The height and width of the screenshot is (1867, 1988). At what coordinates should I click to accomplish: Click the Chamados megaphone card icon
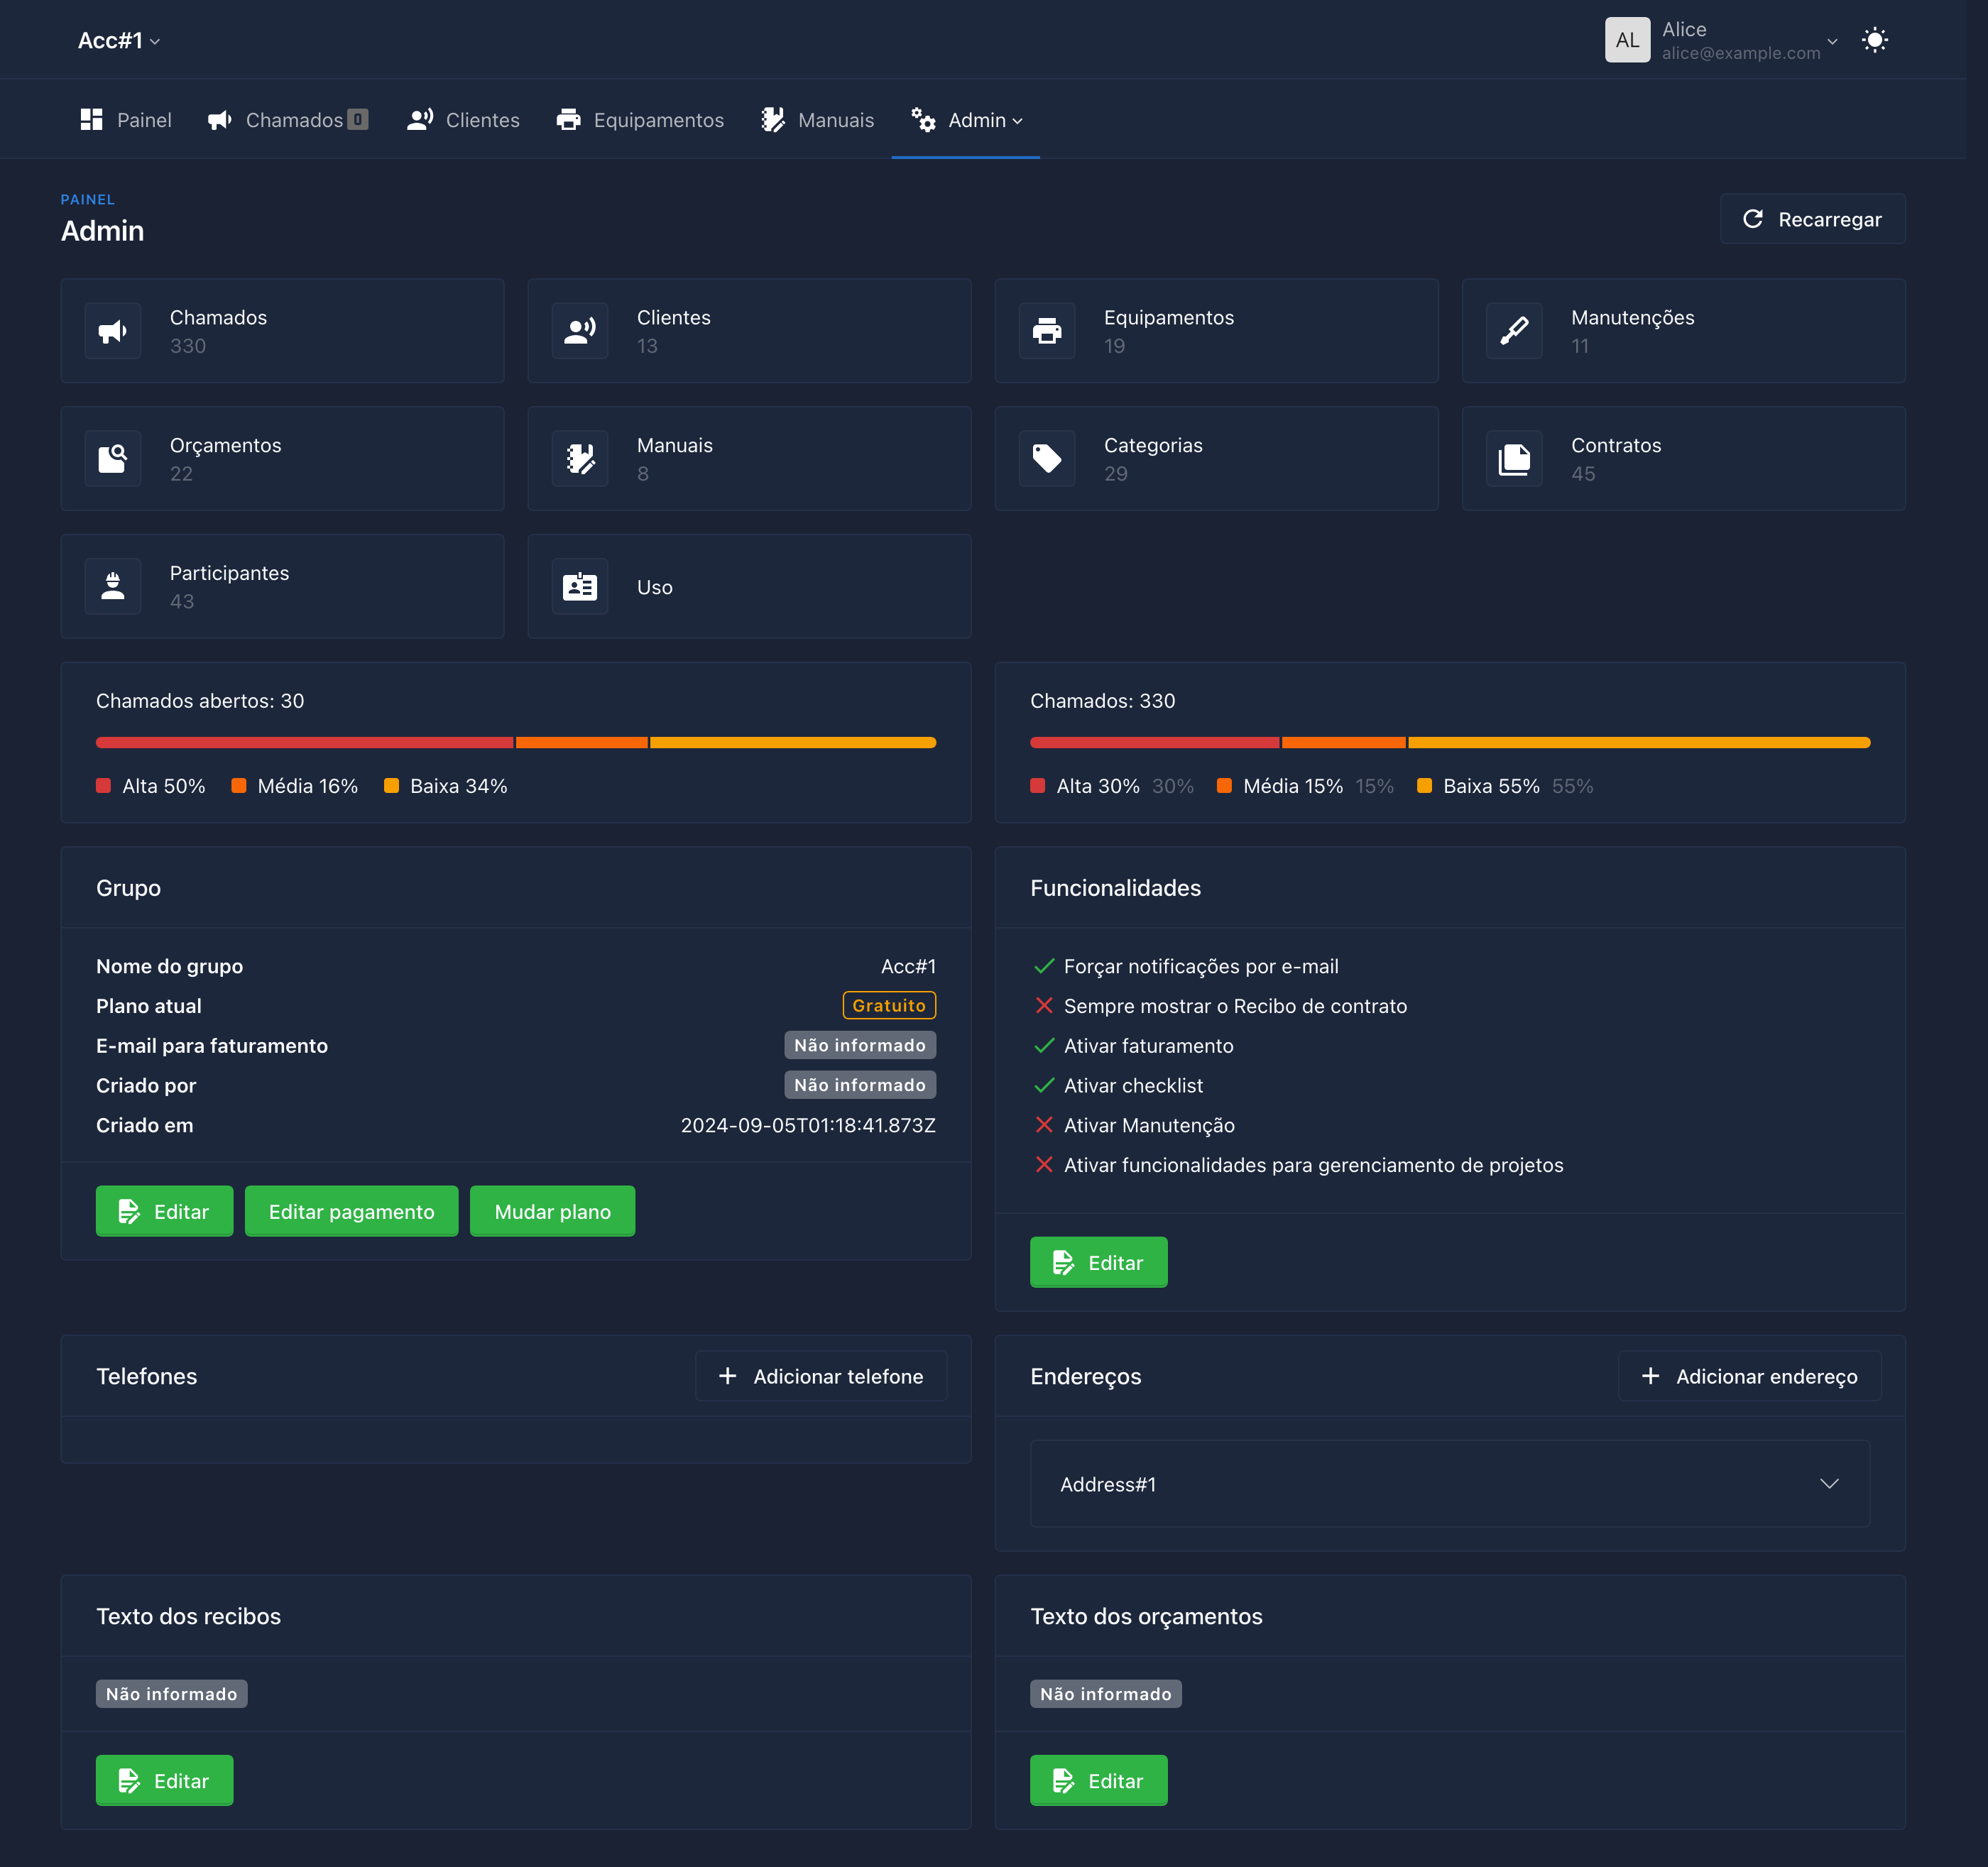(x=113, y=331)
